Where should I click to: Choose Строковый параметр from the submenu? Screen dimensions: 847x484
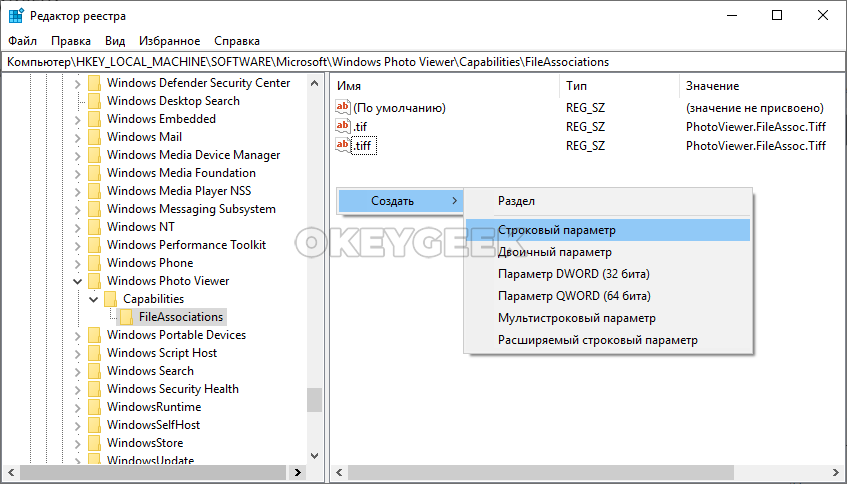coord(557,230)
